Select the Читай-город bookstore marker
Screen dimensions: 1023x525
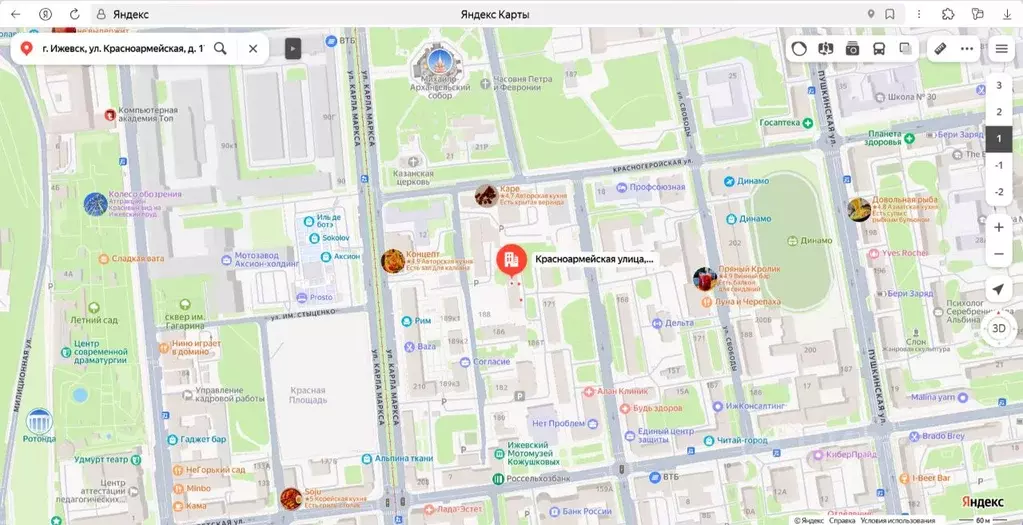[708, 440]
